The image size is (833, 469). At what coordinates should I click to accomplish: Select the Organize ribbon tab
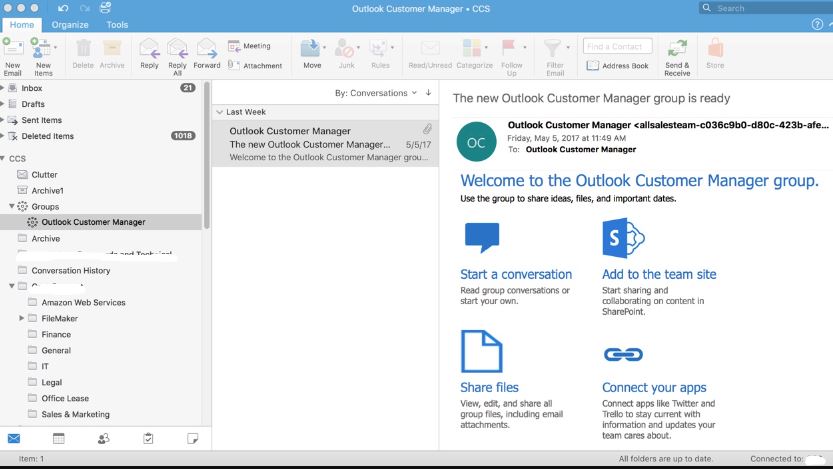point(70,24)
